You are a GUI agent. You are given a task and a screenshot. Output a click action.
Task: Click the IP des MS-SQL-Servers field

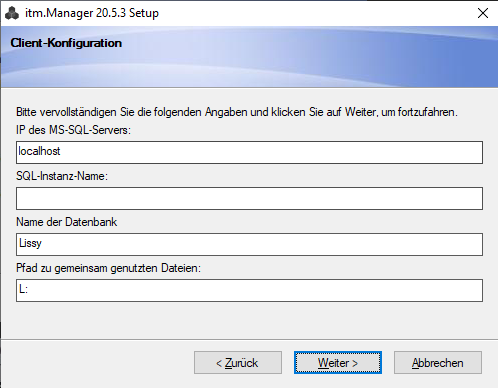[249, 152]
